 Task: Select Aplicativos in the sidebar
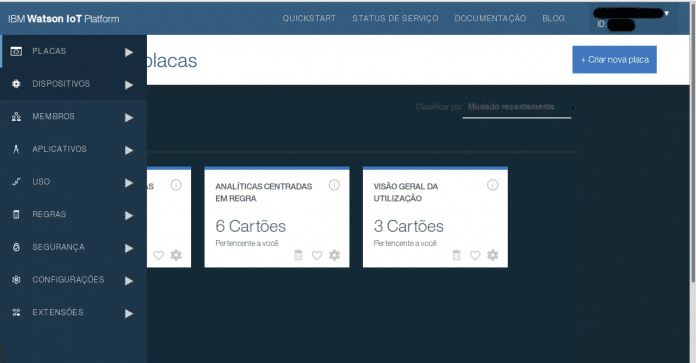click(x=73, y=149)
